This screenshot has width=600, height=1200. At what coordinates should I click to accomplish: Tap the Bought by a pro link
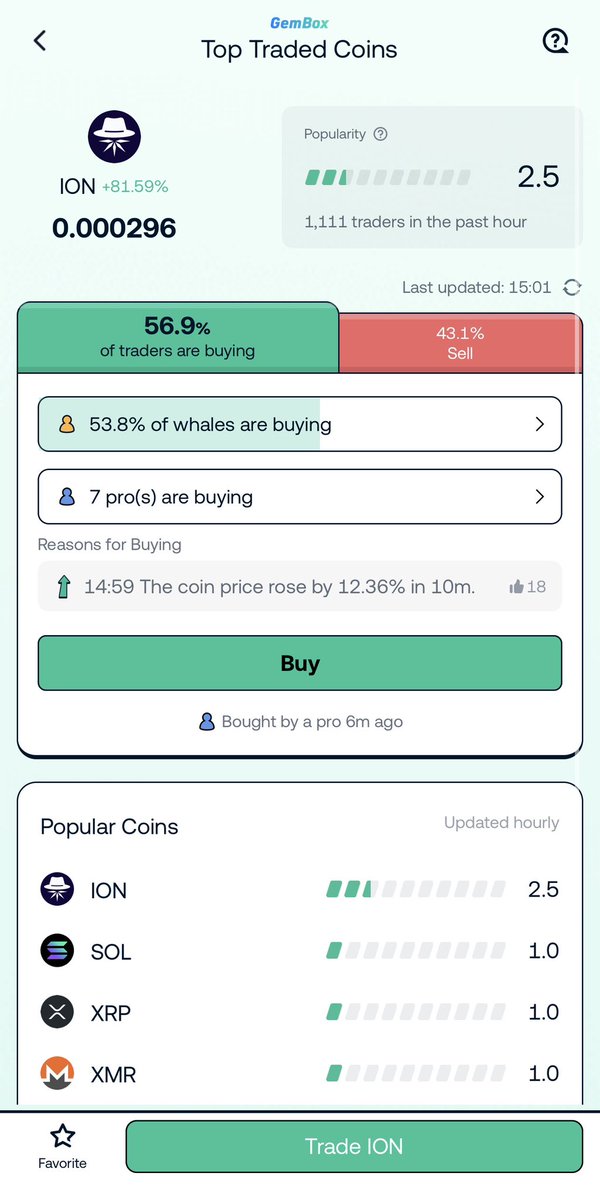point(301,721)
